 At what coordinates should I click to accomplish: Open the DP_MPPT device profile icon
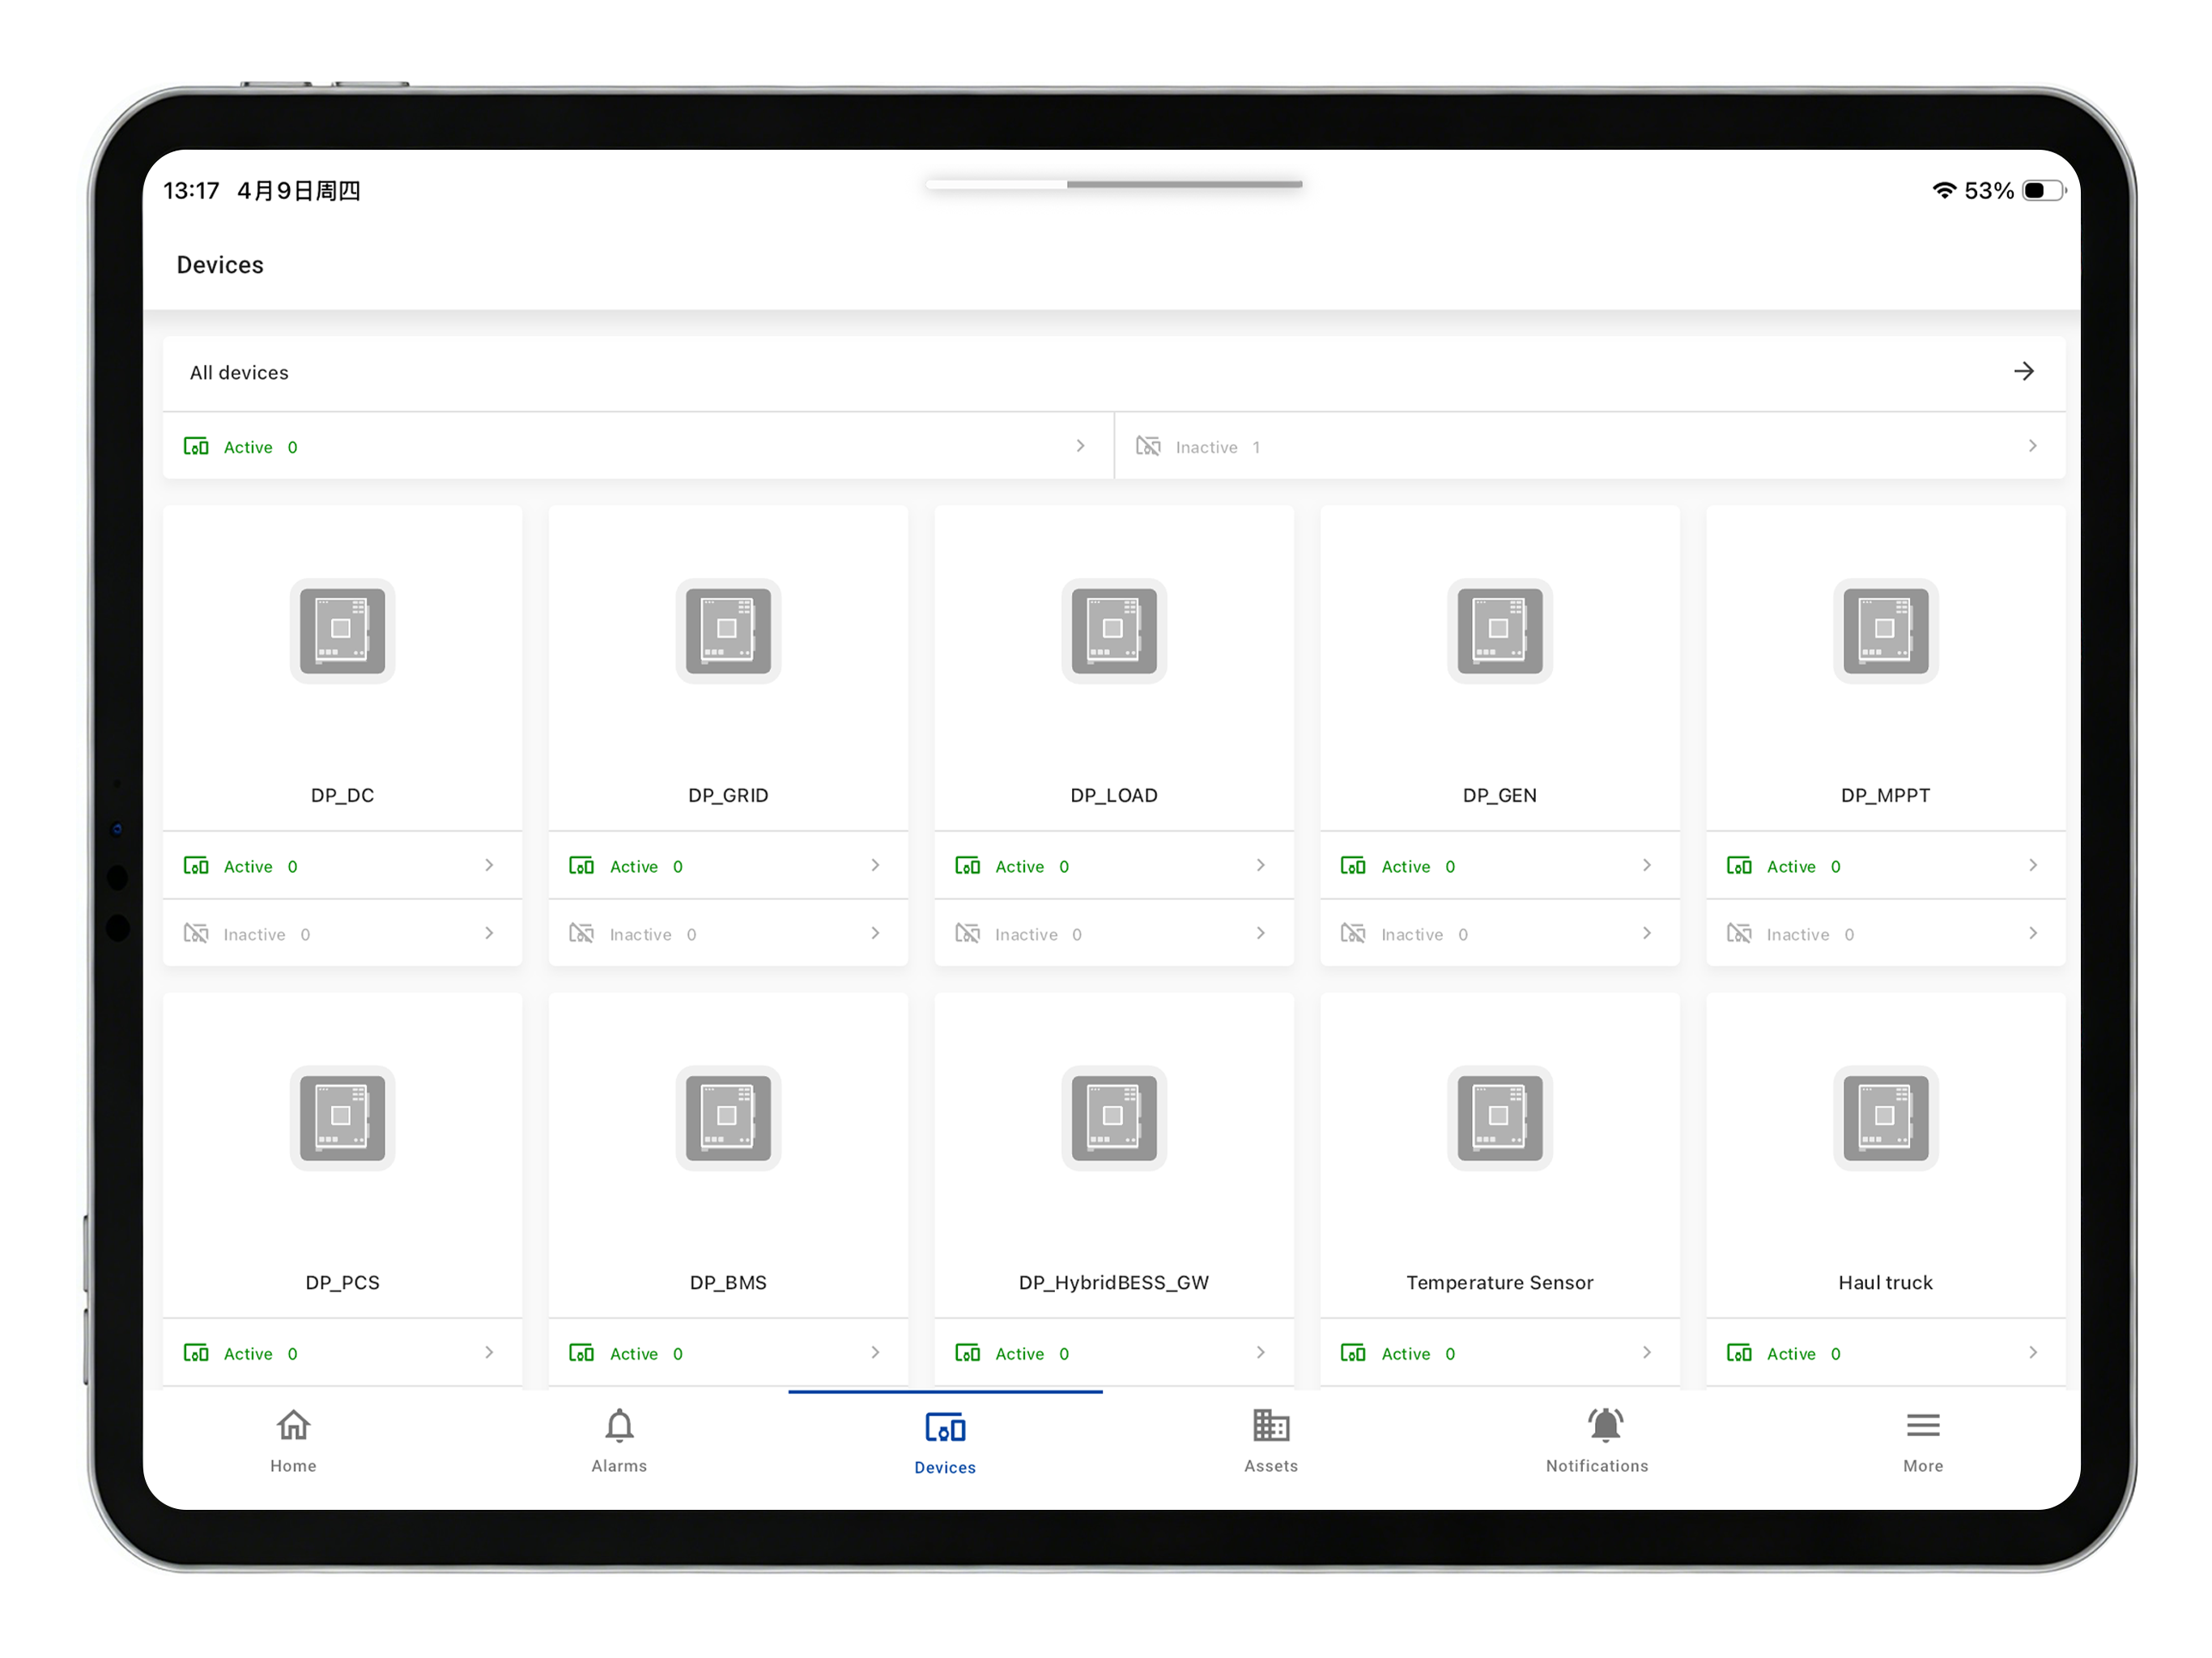[x=1885, y=631]
